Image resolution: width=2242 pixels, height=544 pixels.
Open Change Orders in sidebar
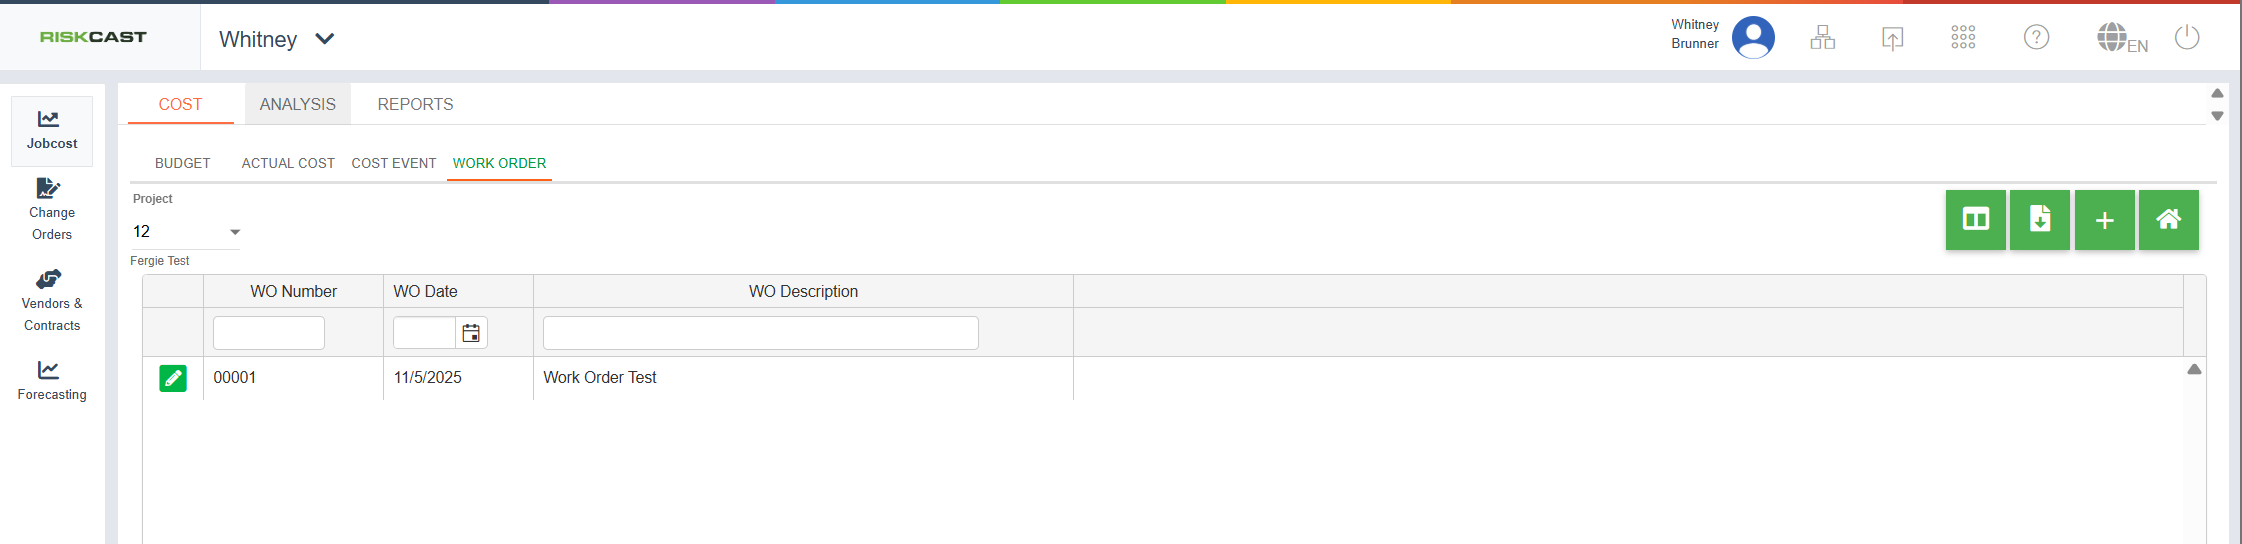(x=52, y=210)
